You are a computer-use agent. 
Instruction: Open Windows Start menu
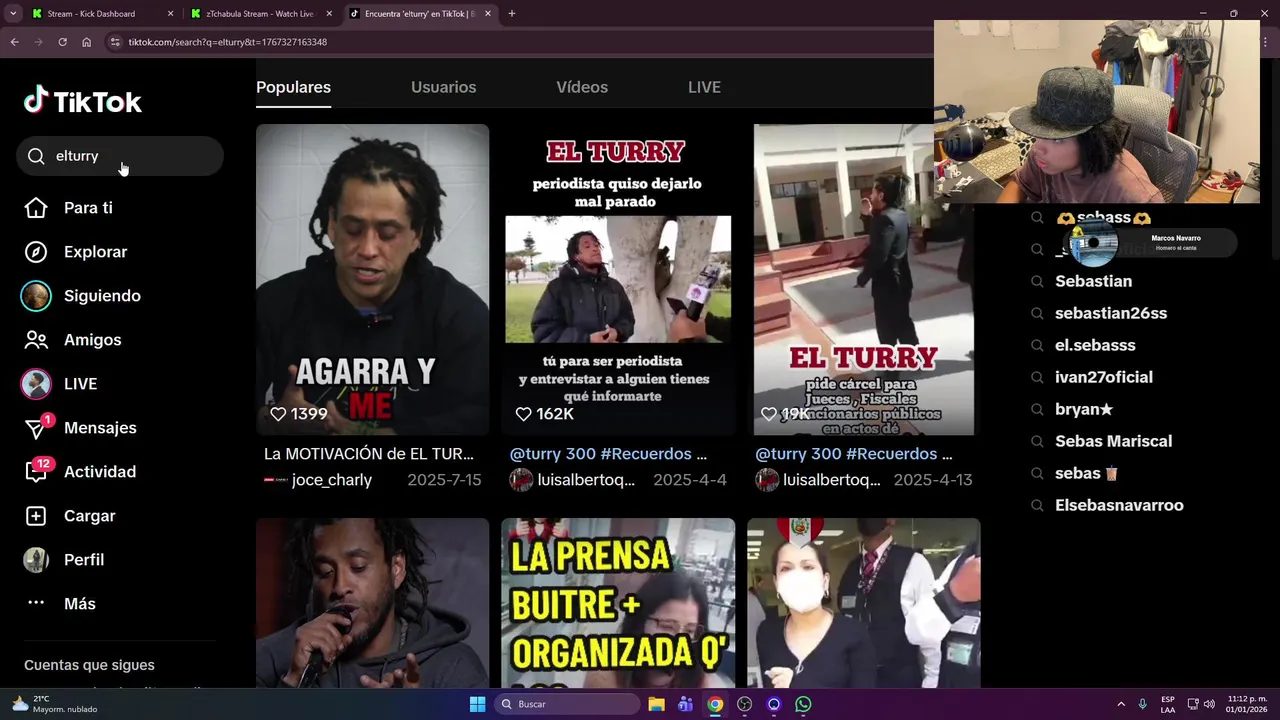click(477, 704)
